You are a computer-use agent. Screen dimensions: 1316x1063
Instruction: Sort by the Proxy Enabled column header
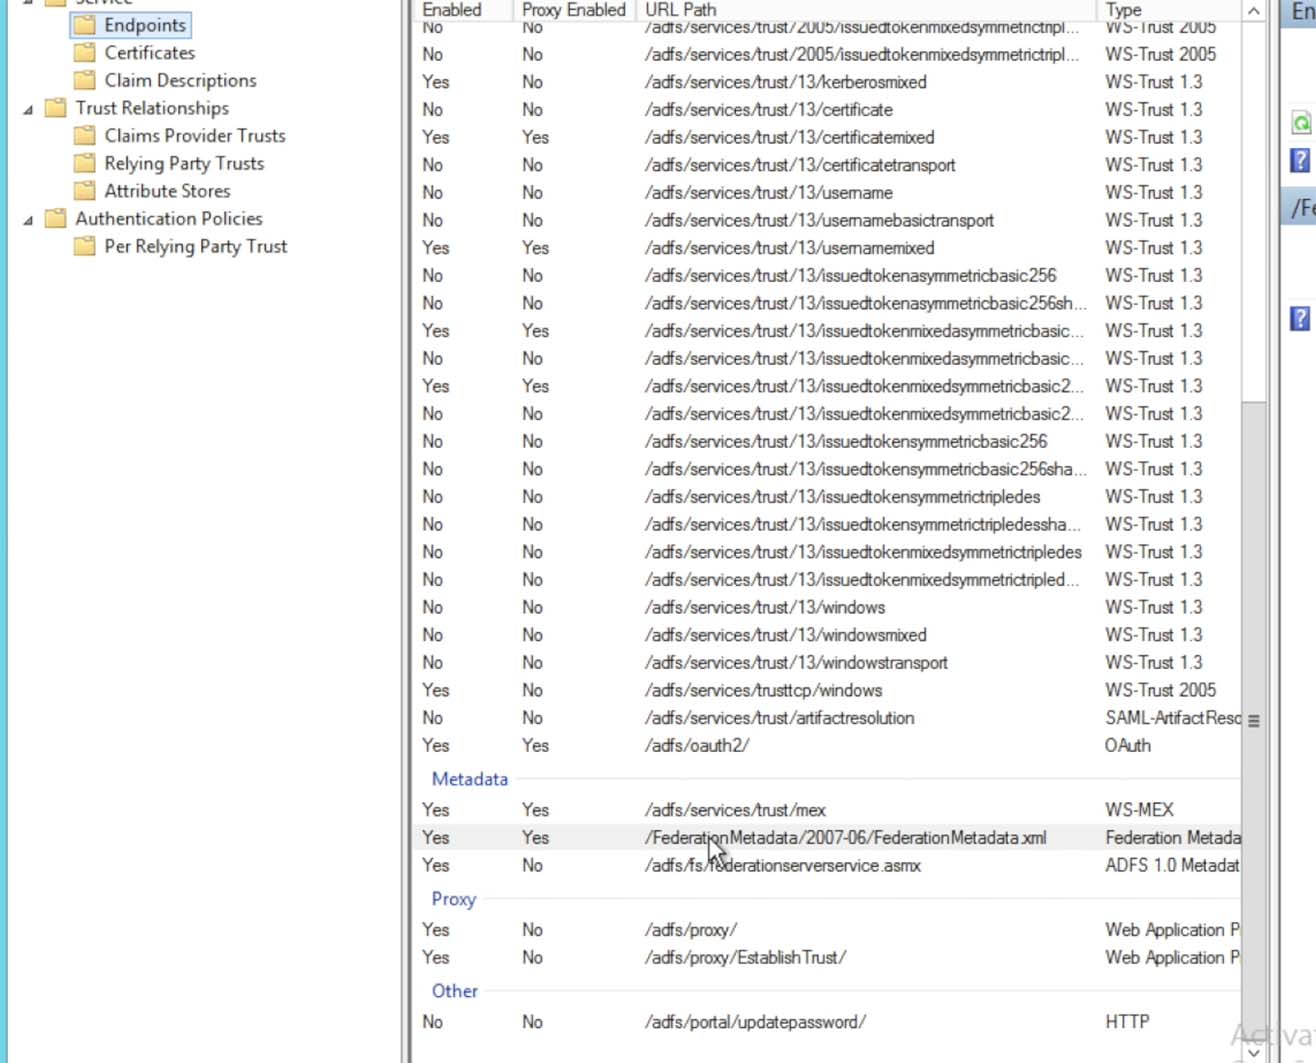coord(573,10)
